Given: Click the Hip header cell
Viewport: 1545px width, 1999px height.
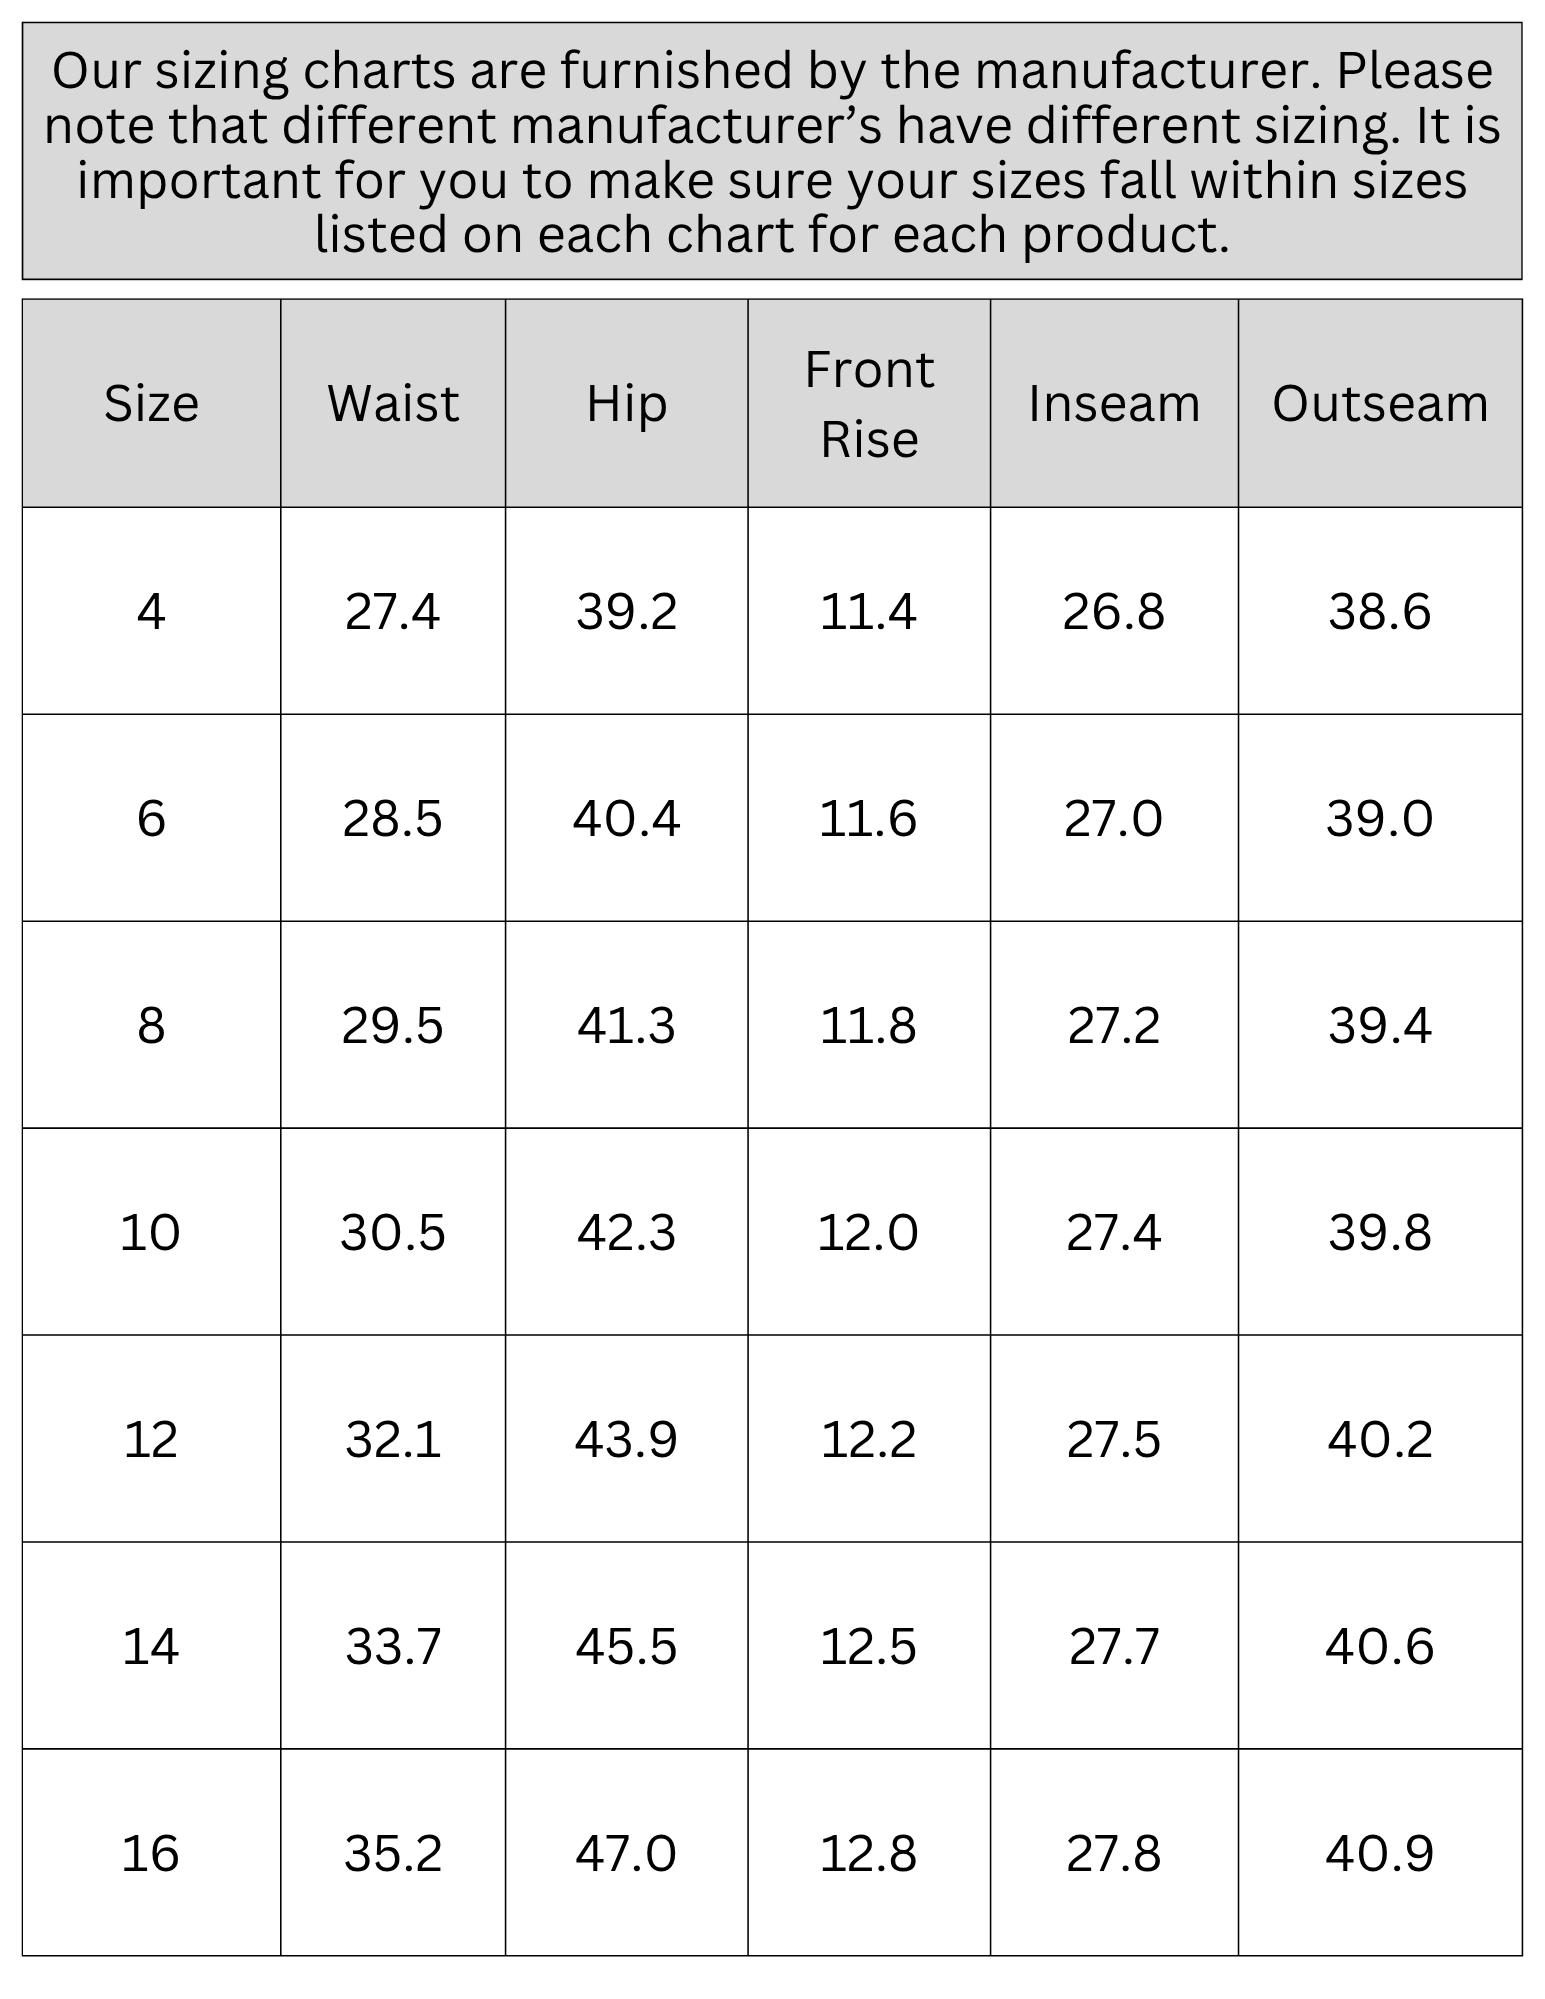Looking at the screenshot, I should [x=627, y=403].
